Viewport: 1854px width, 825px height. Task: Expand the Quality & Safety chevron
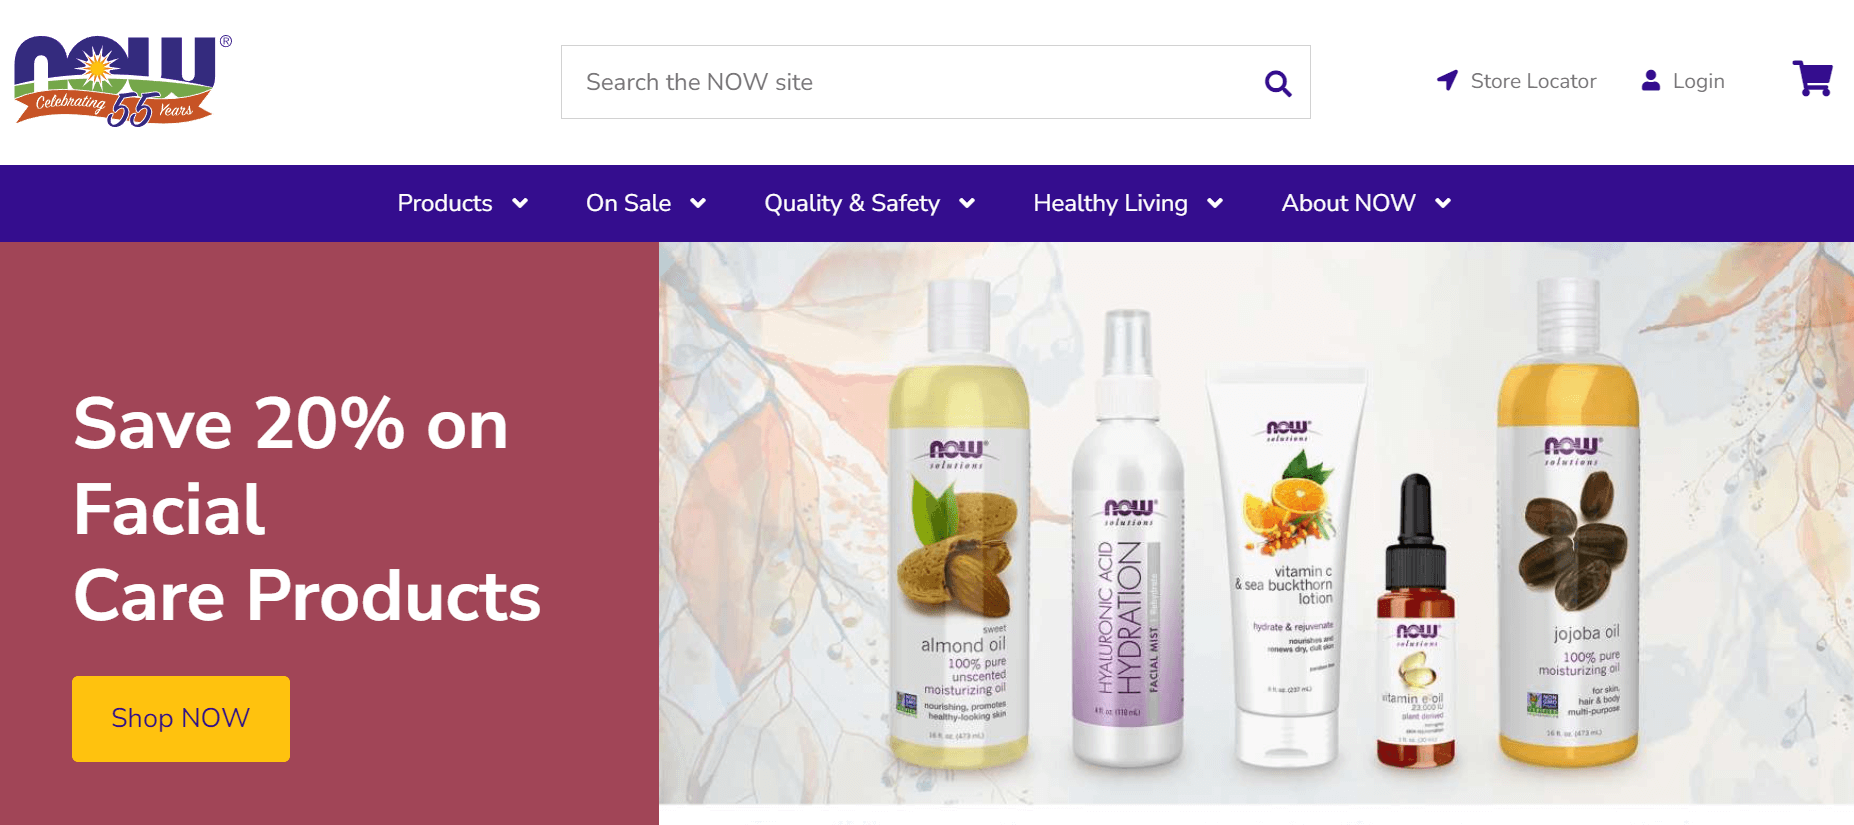tap(967, 204)
